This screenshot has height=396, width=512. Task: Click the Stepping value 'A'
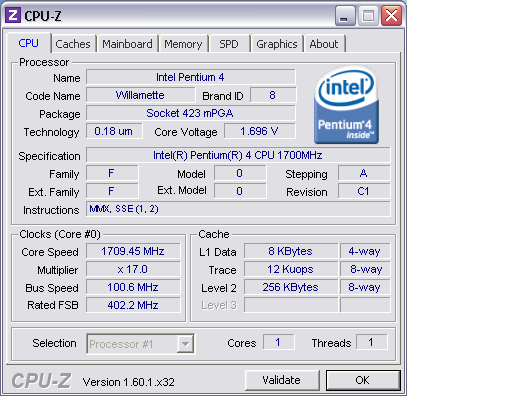point(364,173)
